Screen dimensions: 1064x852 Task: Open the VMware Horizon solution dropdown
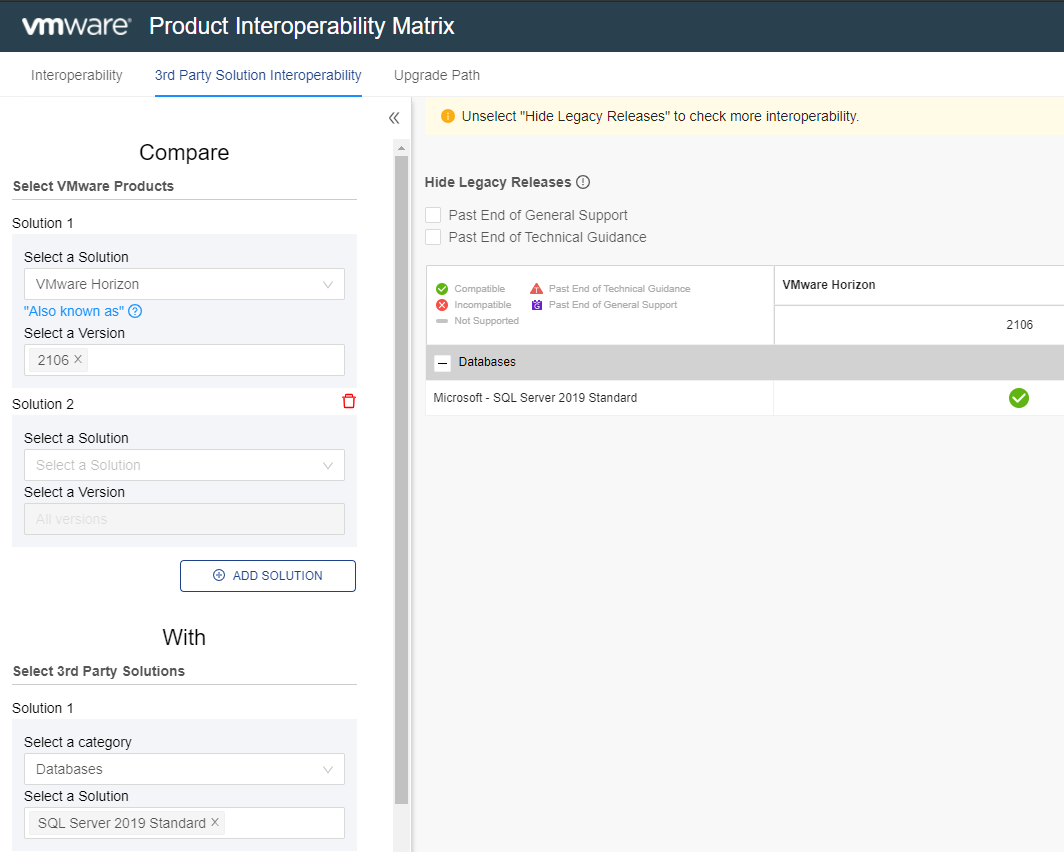tap(184, 284)
